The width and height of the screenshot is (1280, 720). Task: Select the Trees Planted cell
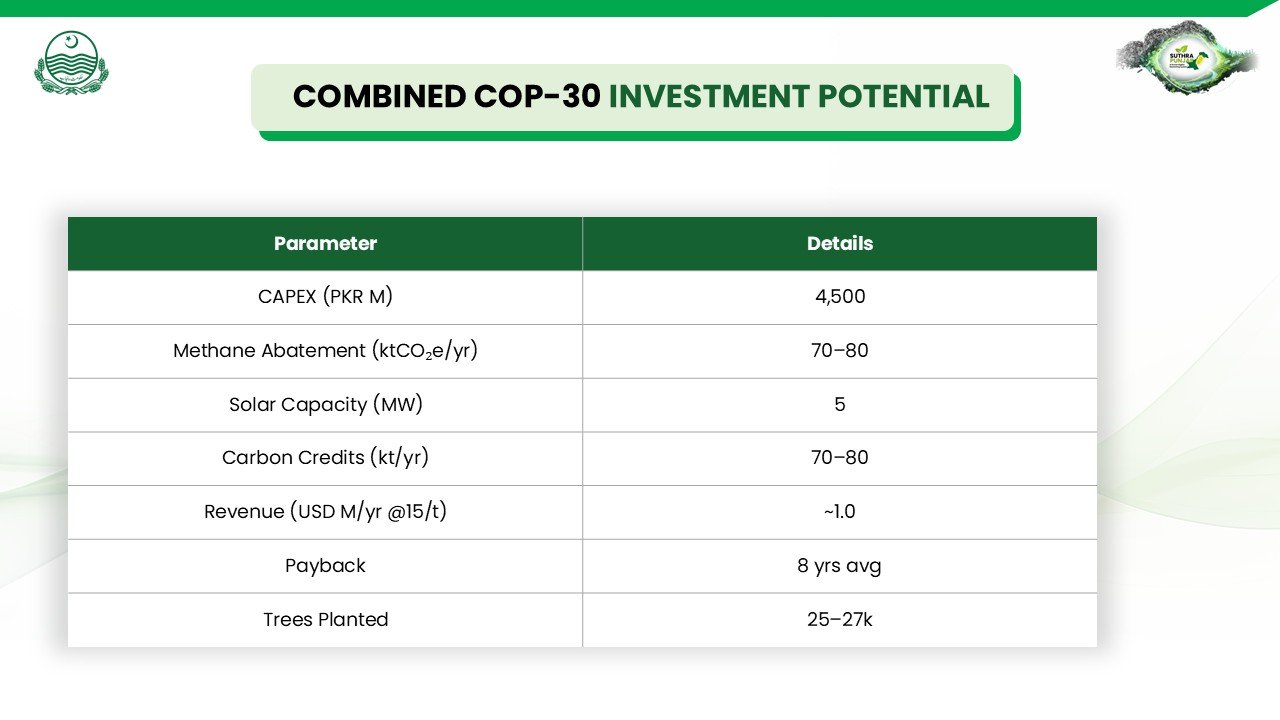pyautogui.click(x=325, y=620)
